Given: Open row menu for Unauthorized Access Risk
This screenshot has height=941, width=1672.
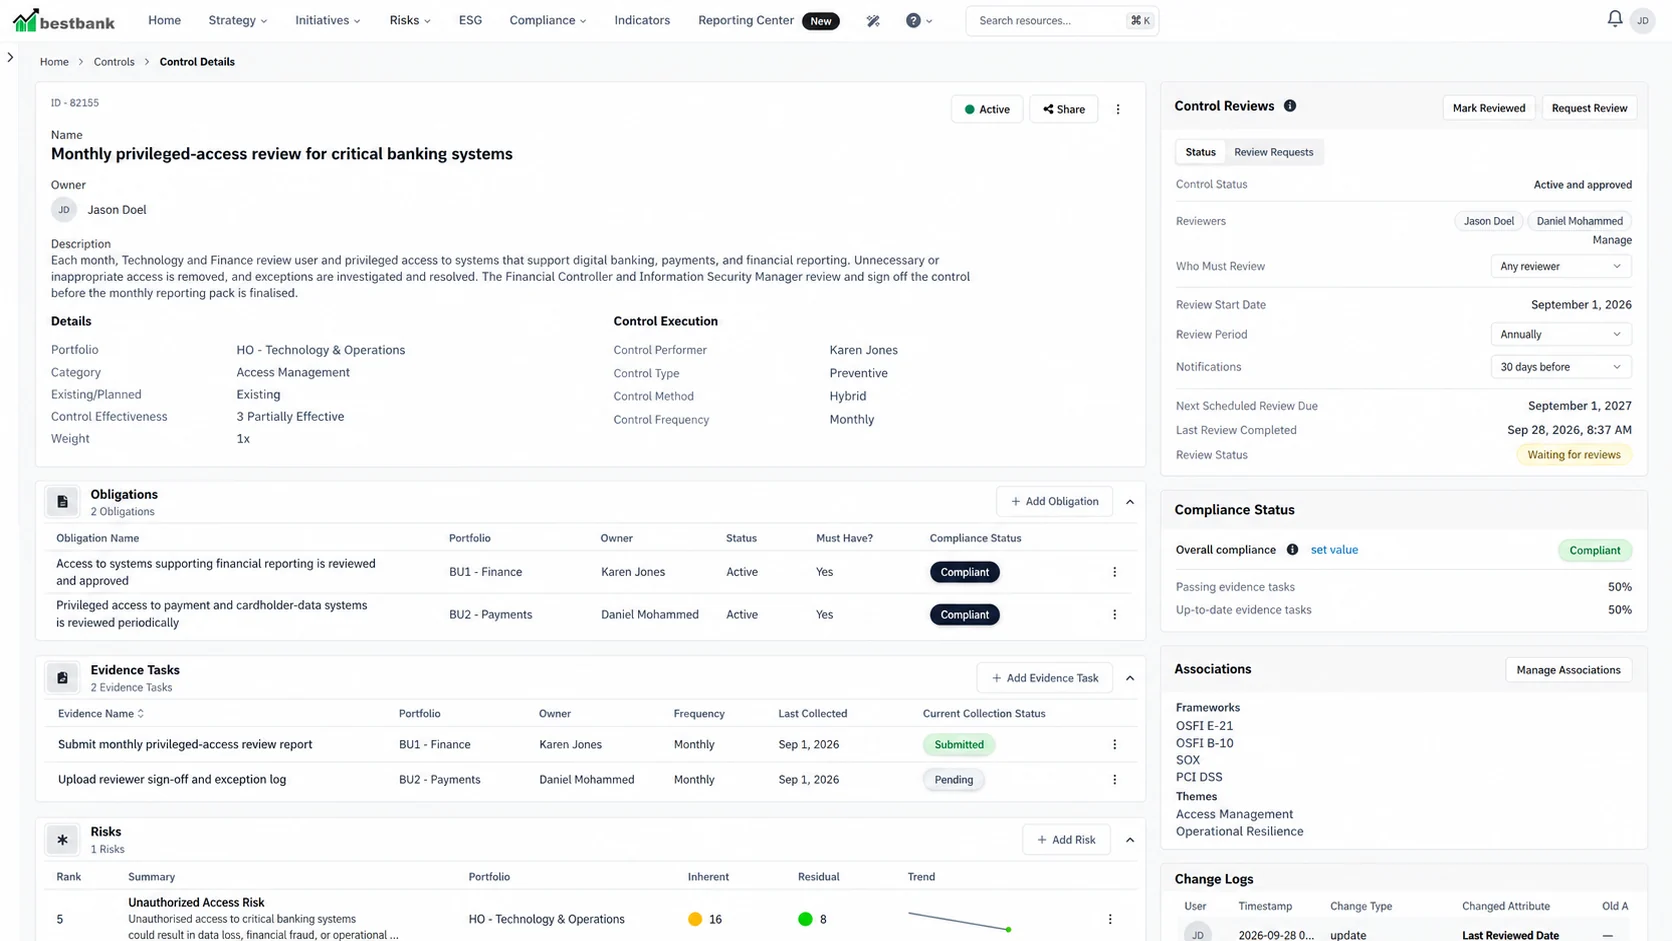Looking at the screenshot, I should (x=1110, y=919).
